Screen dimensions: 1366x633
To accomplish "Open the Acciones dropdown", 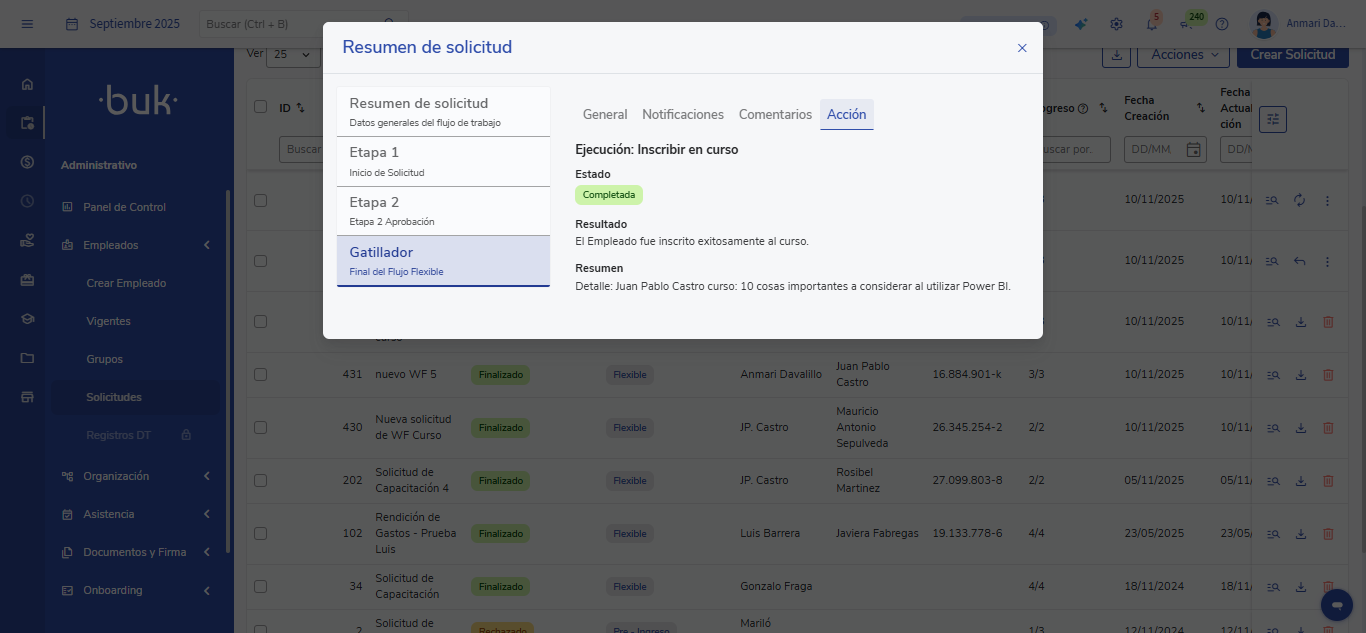I will click(1183, 55).
